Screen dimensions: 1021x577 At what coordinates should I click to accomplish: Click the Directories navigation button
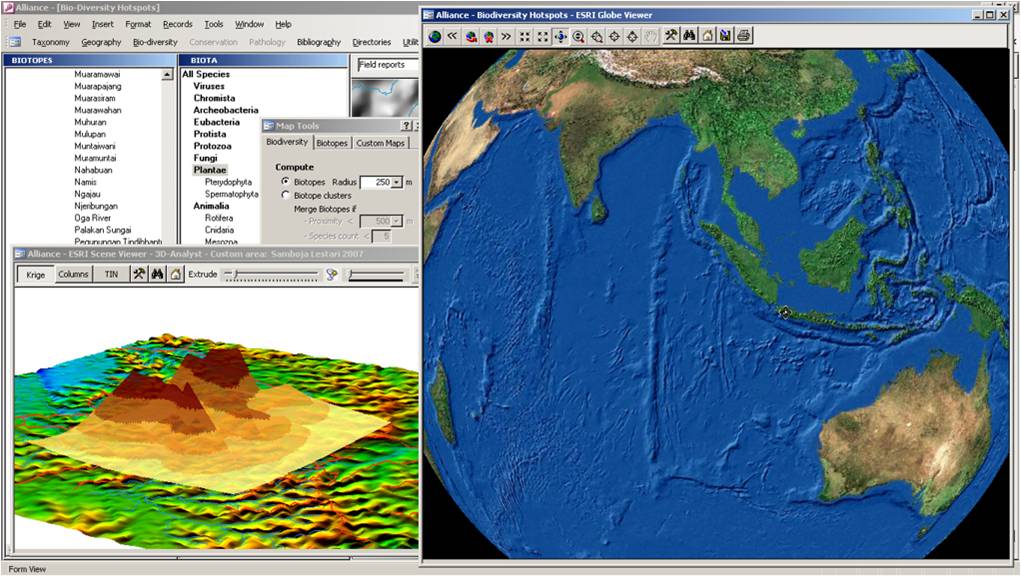pyautogui.click(x=371, y=42)
